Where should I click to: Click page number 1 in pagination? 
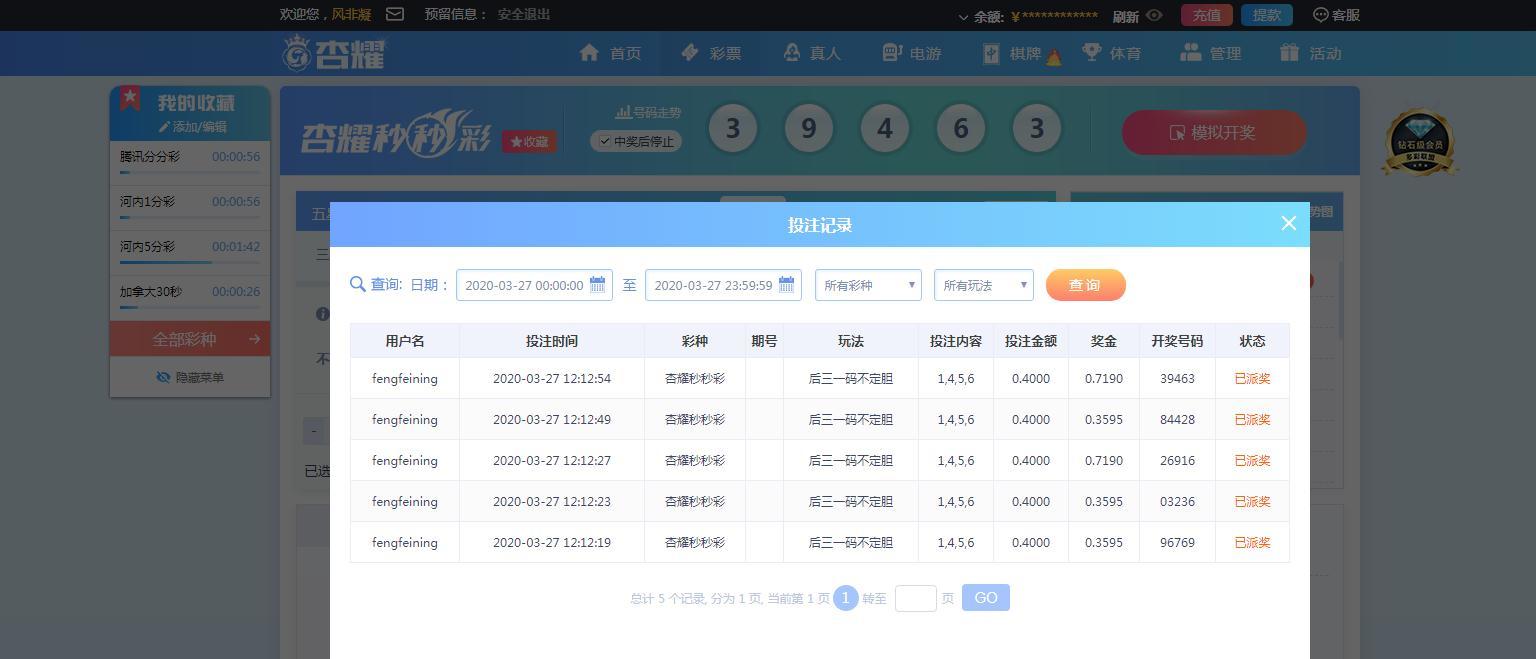coord(845,598)
